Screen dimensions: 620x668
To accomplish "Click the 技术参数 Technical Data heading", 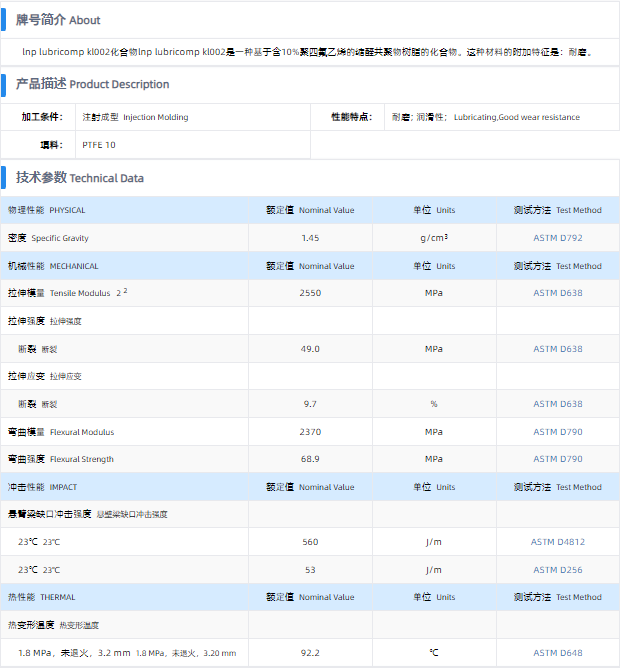I will tap(79, 178).
